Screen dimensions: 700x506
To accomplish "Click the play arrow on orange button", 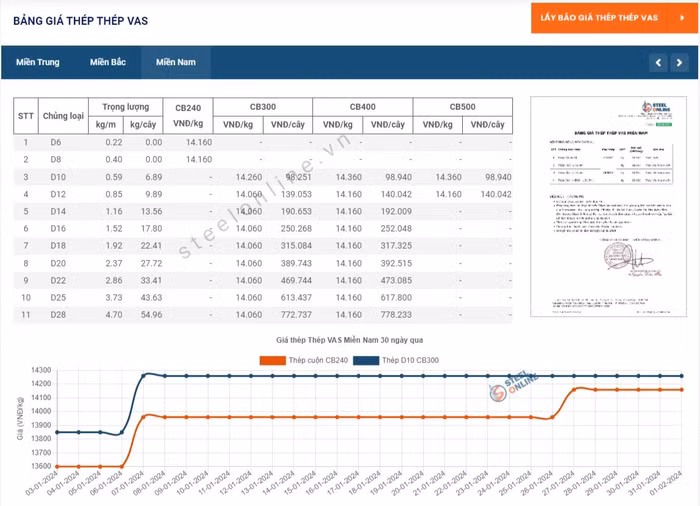I will click(x=667, y=18).
